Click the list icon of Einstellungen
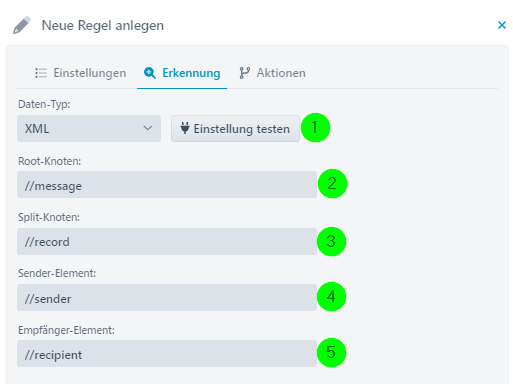Screen dimensions: 513x384 pos(41,73)
